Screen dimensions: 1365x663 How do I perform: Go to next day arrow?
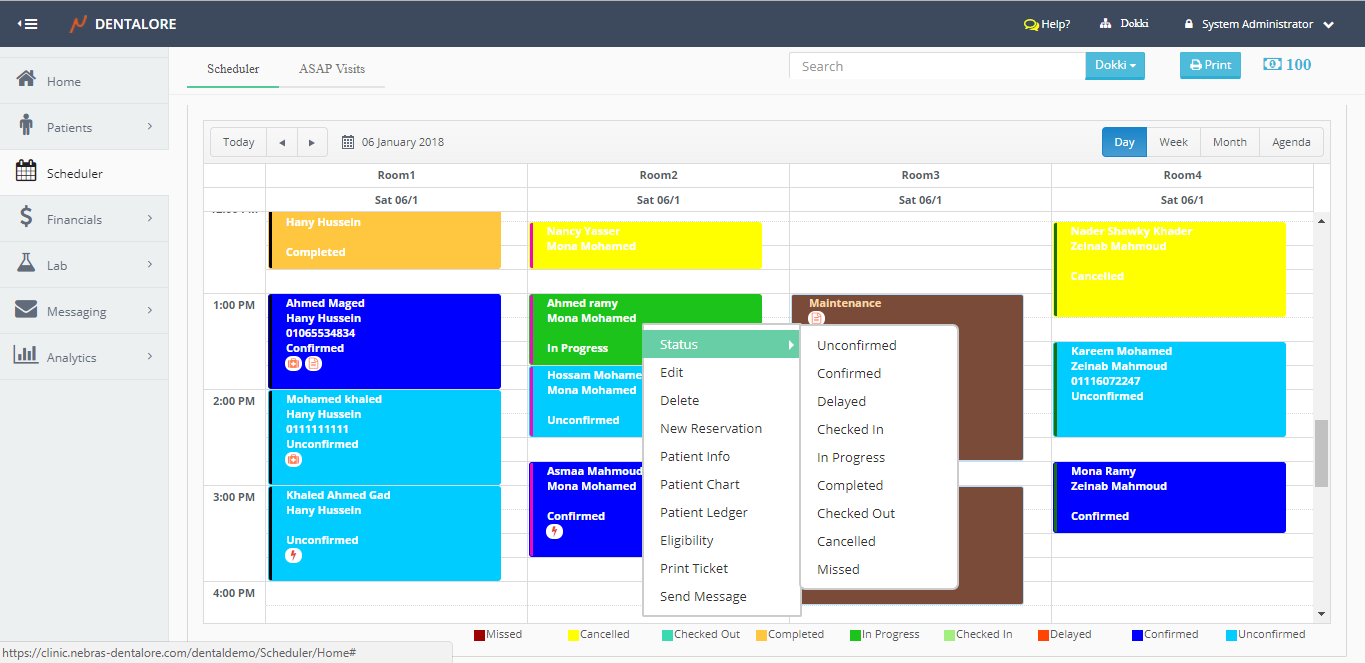312,142
